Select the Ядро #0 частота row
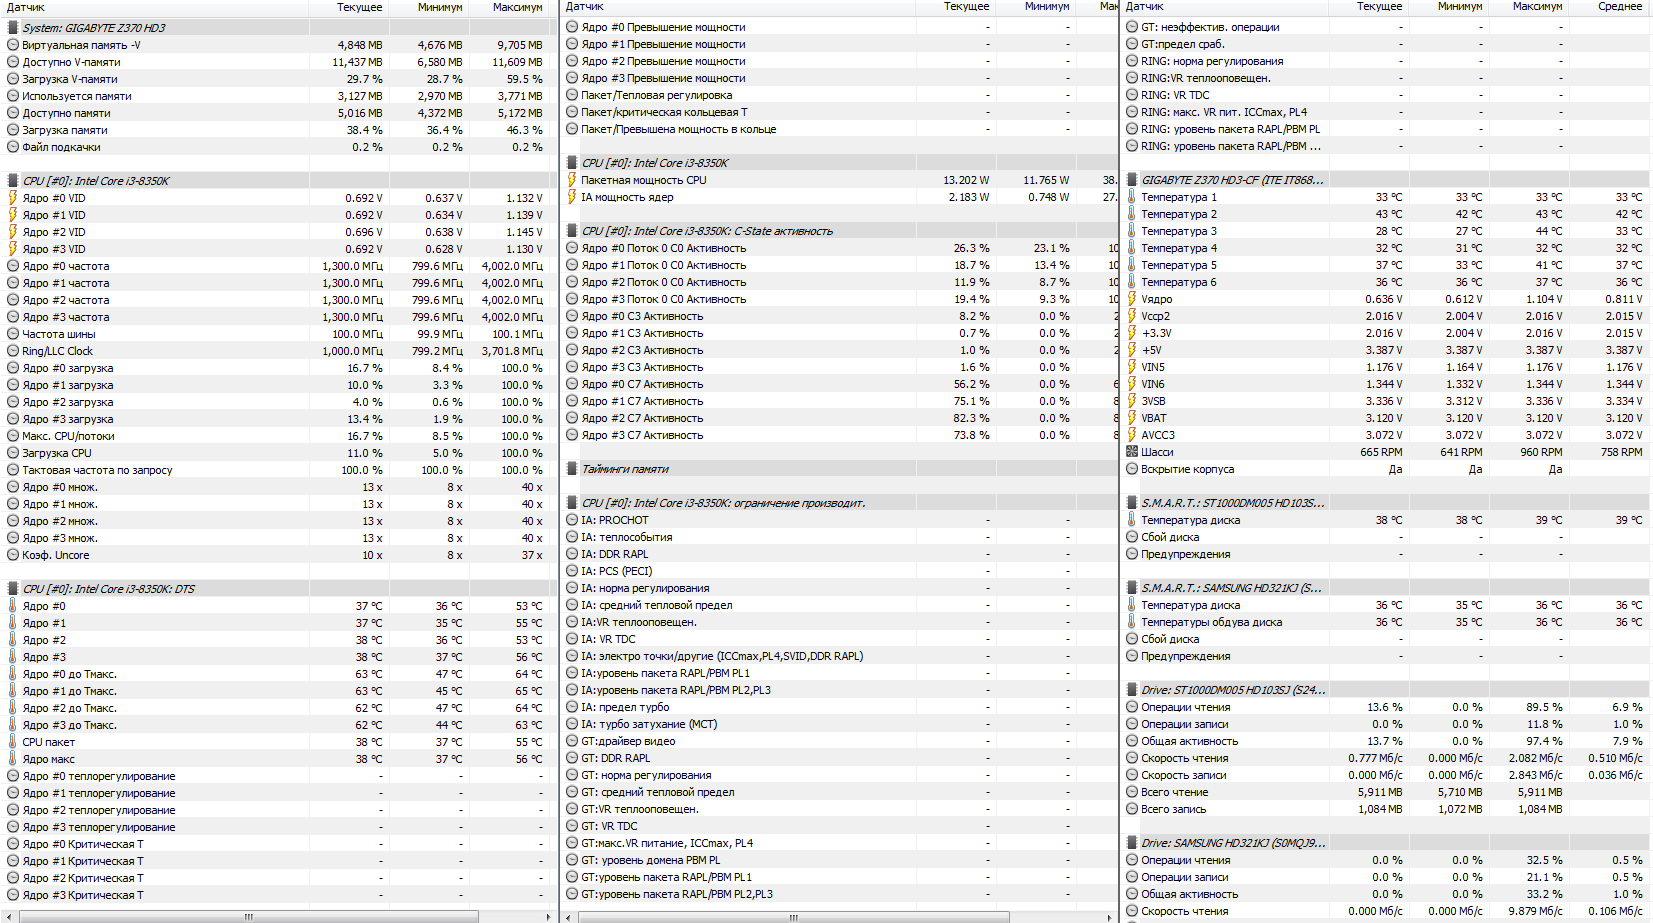The image size is (1653, 923). pos(278,266)
